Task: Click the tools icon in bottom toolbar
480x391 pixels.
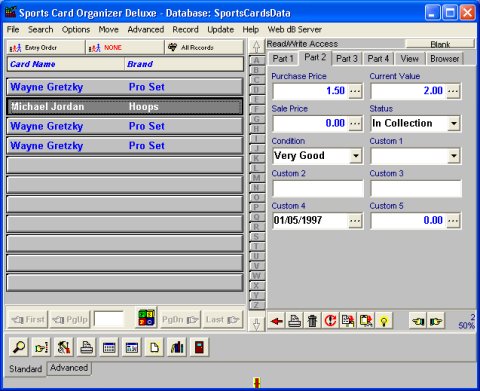Action: (x=64, y=347)
